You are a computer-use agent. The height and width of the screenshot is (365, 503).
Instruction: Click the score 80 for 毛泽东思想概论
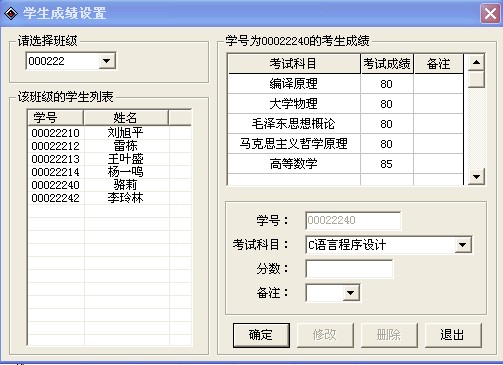click(387, 124)
